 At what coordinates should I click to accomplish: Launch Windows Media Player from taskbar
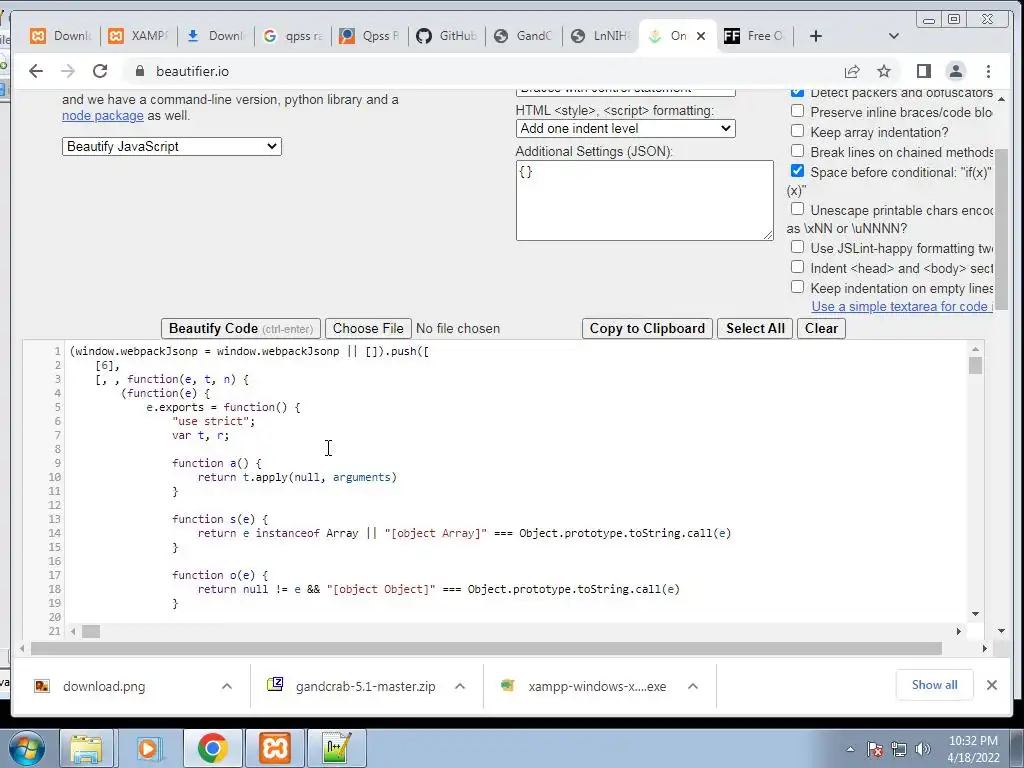(148, 748)
